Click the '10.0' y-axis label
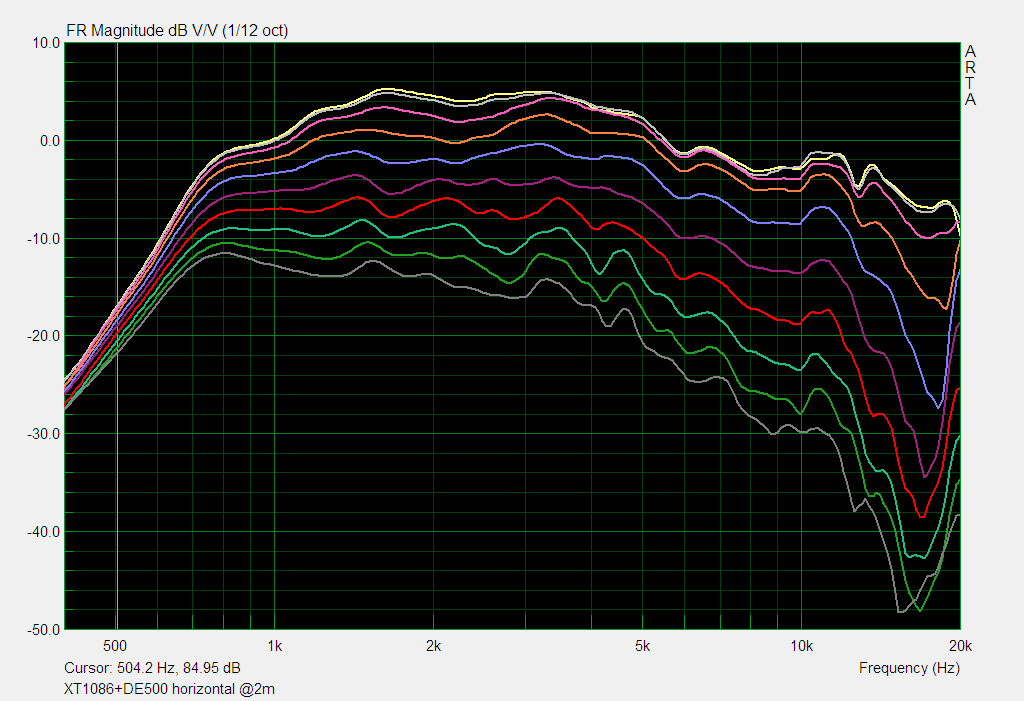This screenshot has width=1024, height=701. 46,43
